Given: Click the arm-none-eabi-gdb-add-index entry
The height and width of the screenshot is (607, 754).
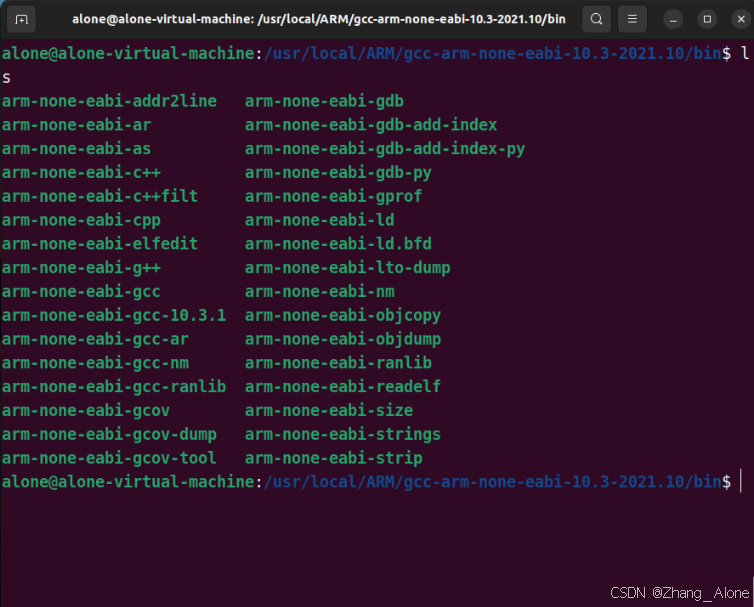Looking at the screenshot, I should point(371,125).
